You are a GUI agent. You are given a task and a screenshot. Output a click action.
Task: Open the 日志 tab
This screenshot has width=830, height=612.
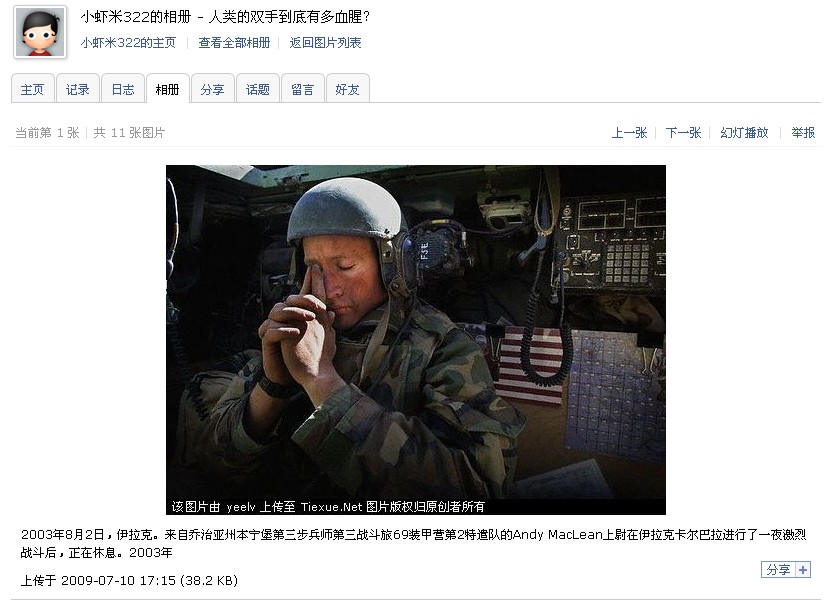pos(123,89)
